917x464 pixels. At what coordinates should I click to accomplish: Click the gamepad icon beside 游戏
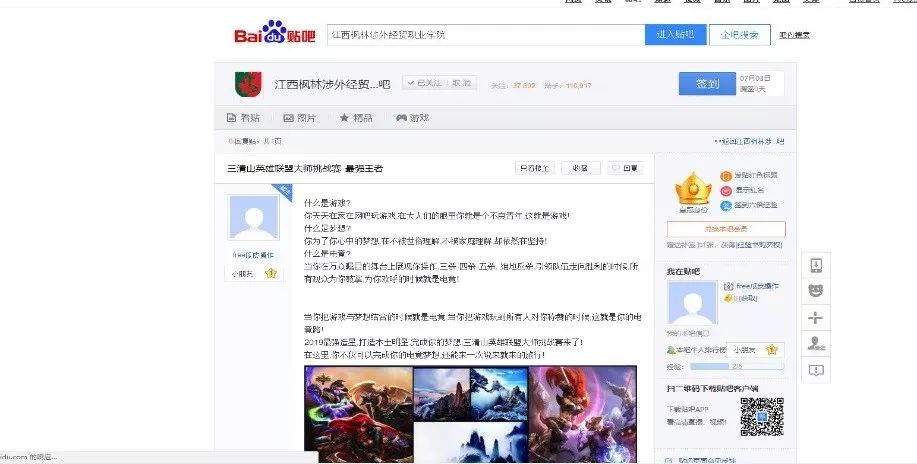point(401,118)
